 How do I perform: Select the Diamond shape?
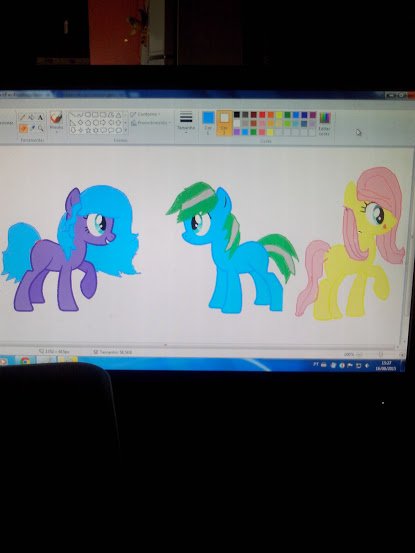80,122
